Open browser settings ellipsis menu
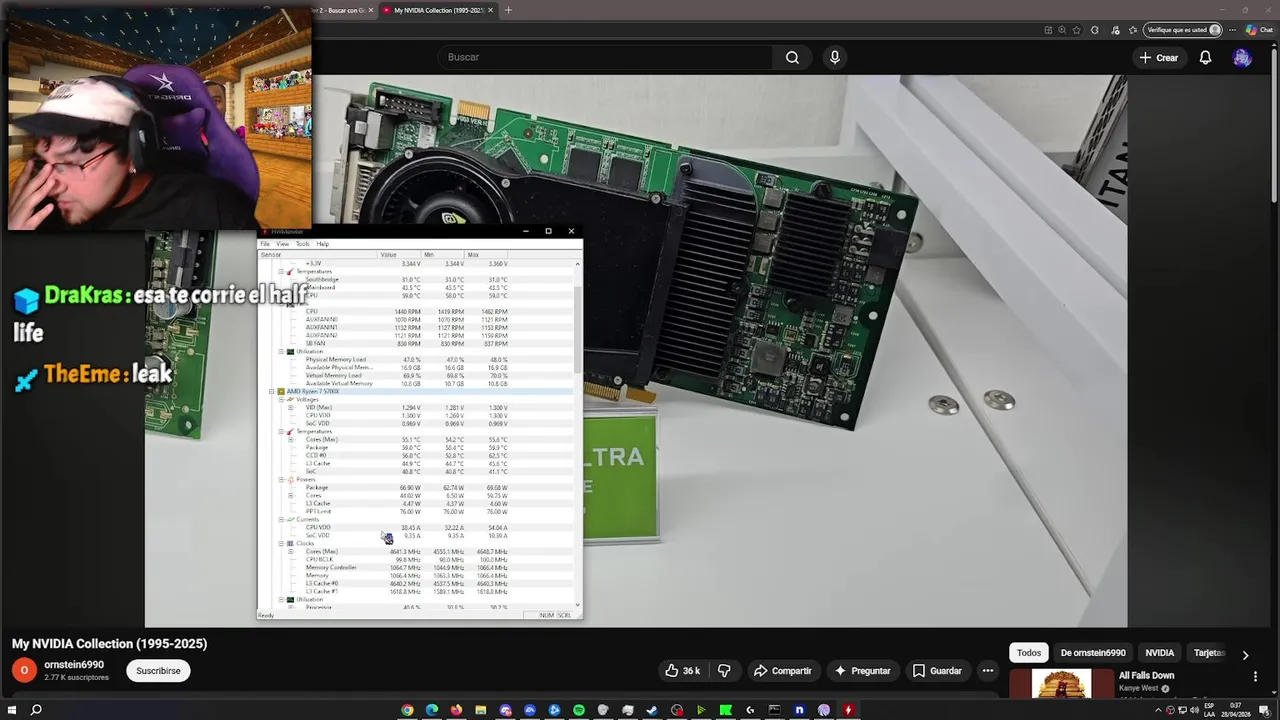 [x=1234, y=30]
